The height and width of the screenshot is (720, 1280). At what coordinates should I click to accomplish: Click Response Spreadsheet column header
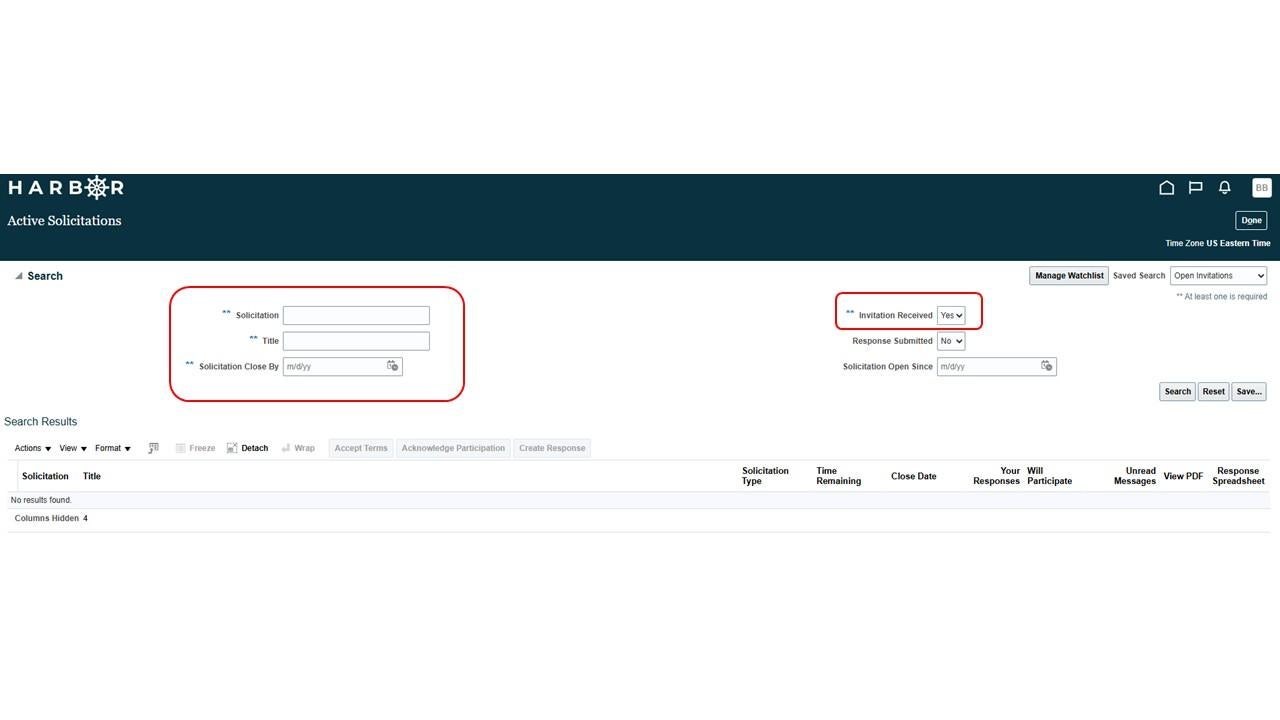1238,476
